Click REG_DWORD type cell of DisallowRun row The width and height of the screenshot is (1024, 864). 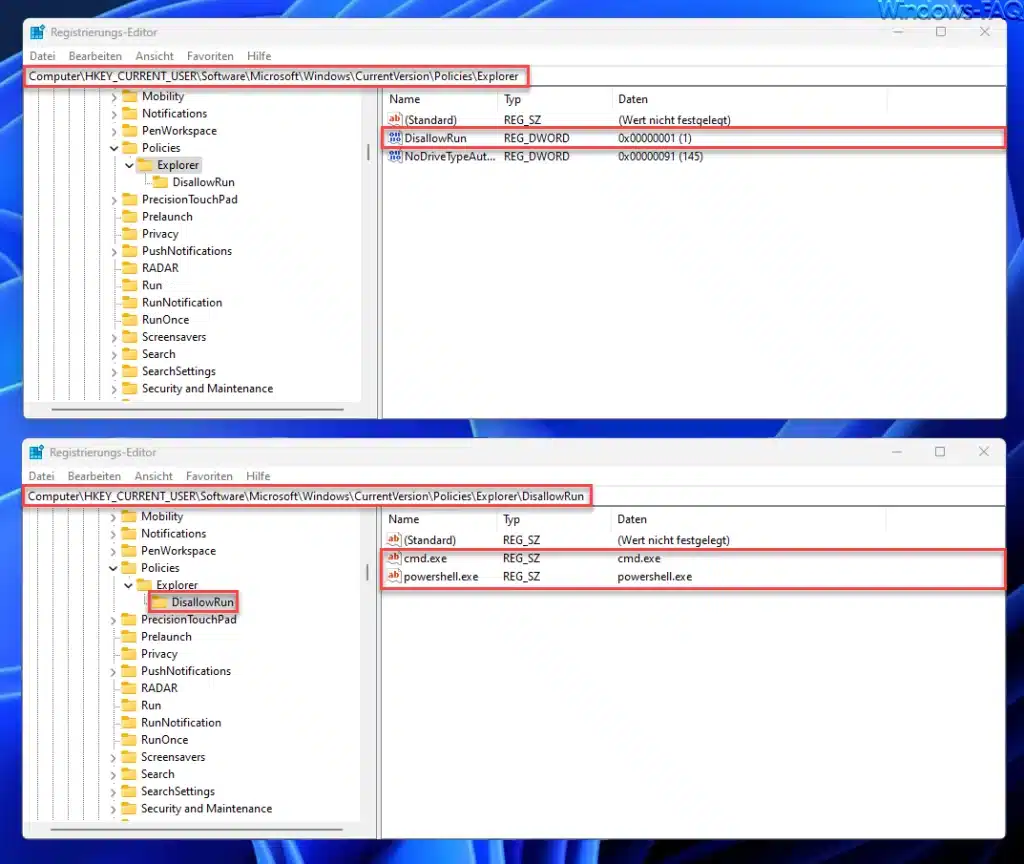coord(537,138)
